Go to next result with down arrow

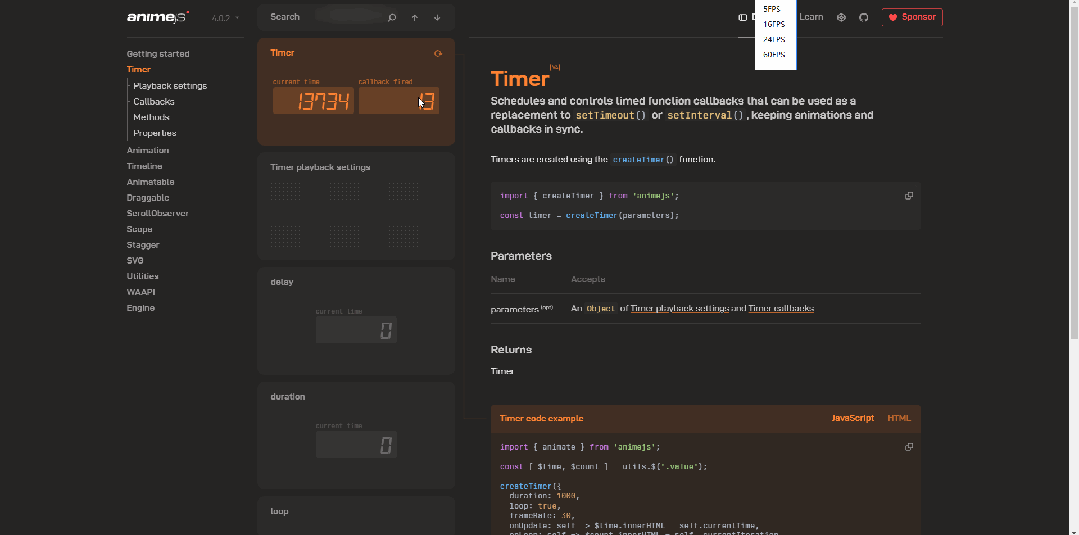point(437,17)
